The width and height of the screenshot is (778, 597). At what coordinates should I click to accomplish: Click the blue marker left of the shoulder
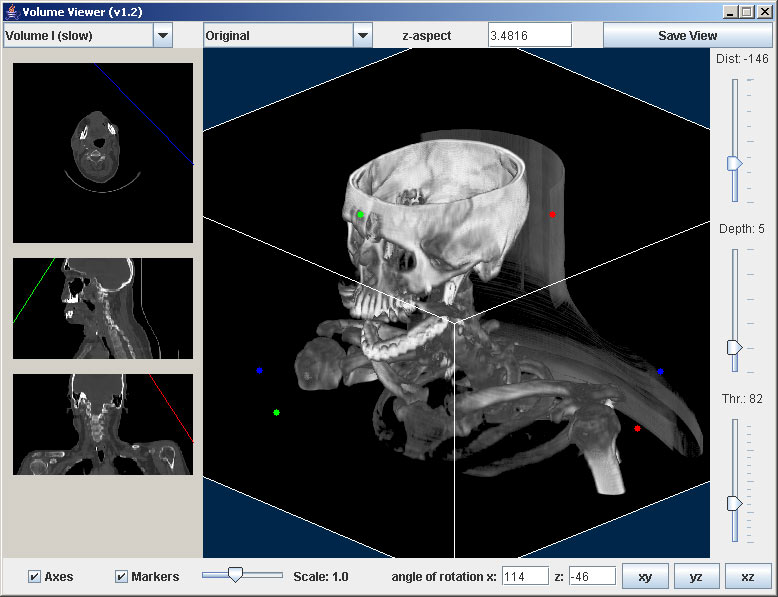pos(259,370)
